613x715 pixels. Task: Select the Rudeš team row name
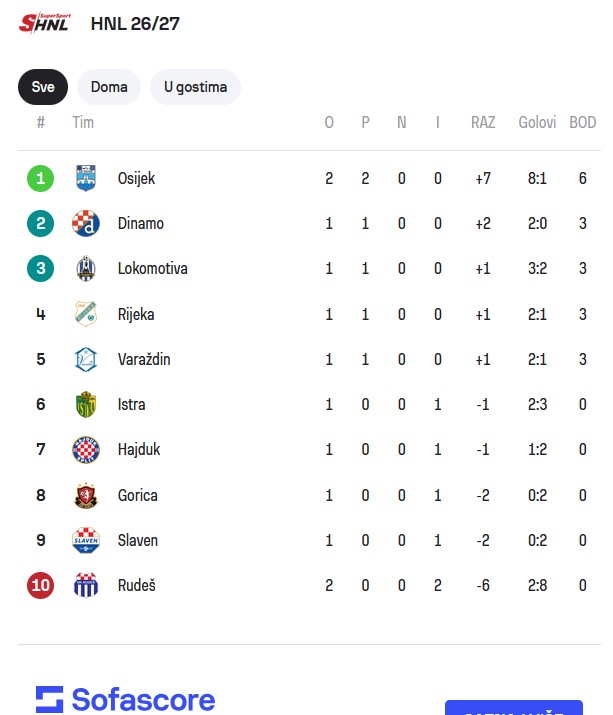coord(136,585)
